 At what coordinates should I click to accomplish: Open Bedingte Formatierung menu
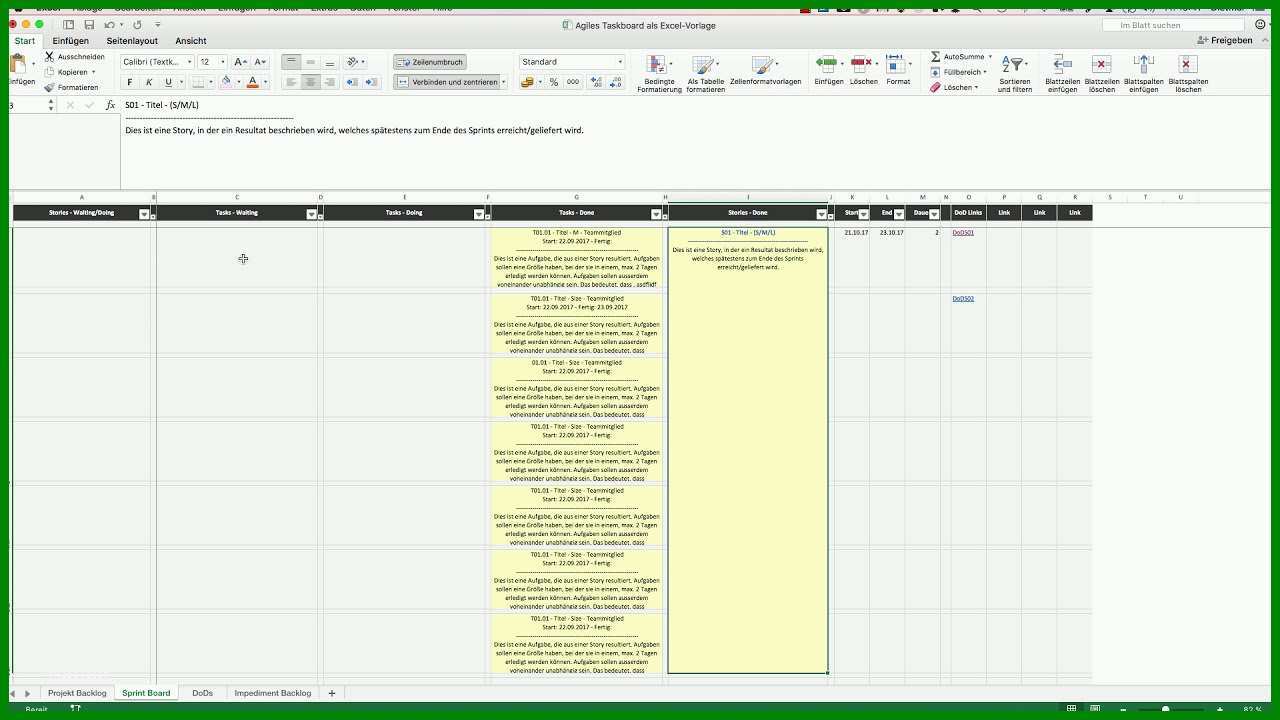659,74
